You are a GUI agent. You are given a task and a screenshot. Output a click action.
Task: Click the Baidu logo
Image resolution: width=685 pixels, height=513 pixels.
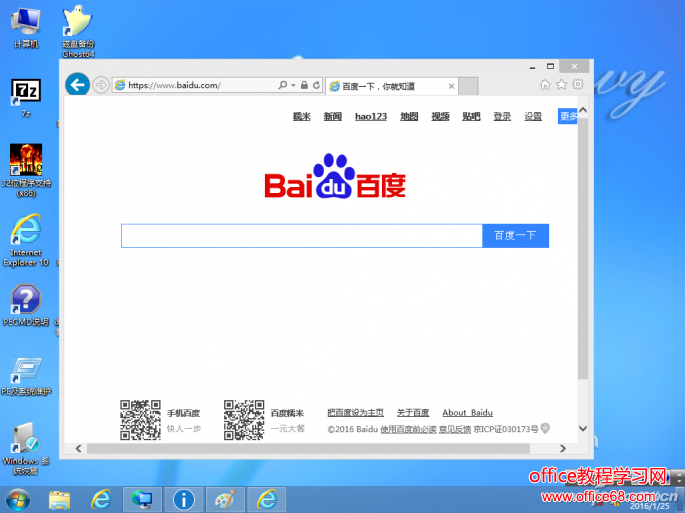pos(335,177)
